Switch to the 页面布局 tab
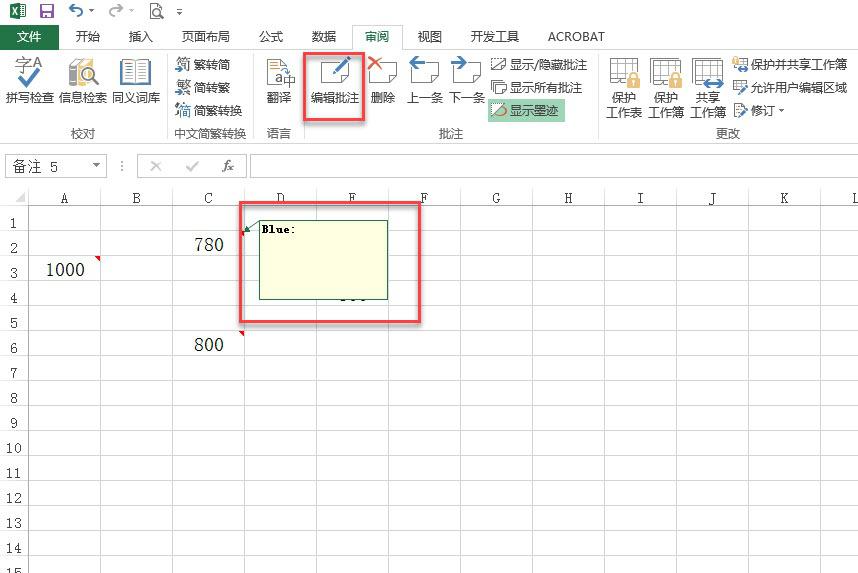The height and width of the screenshot is (573, 858). click(x=206, y=37)
